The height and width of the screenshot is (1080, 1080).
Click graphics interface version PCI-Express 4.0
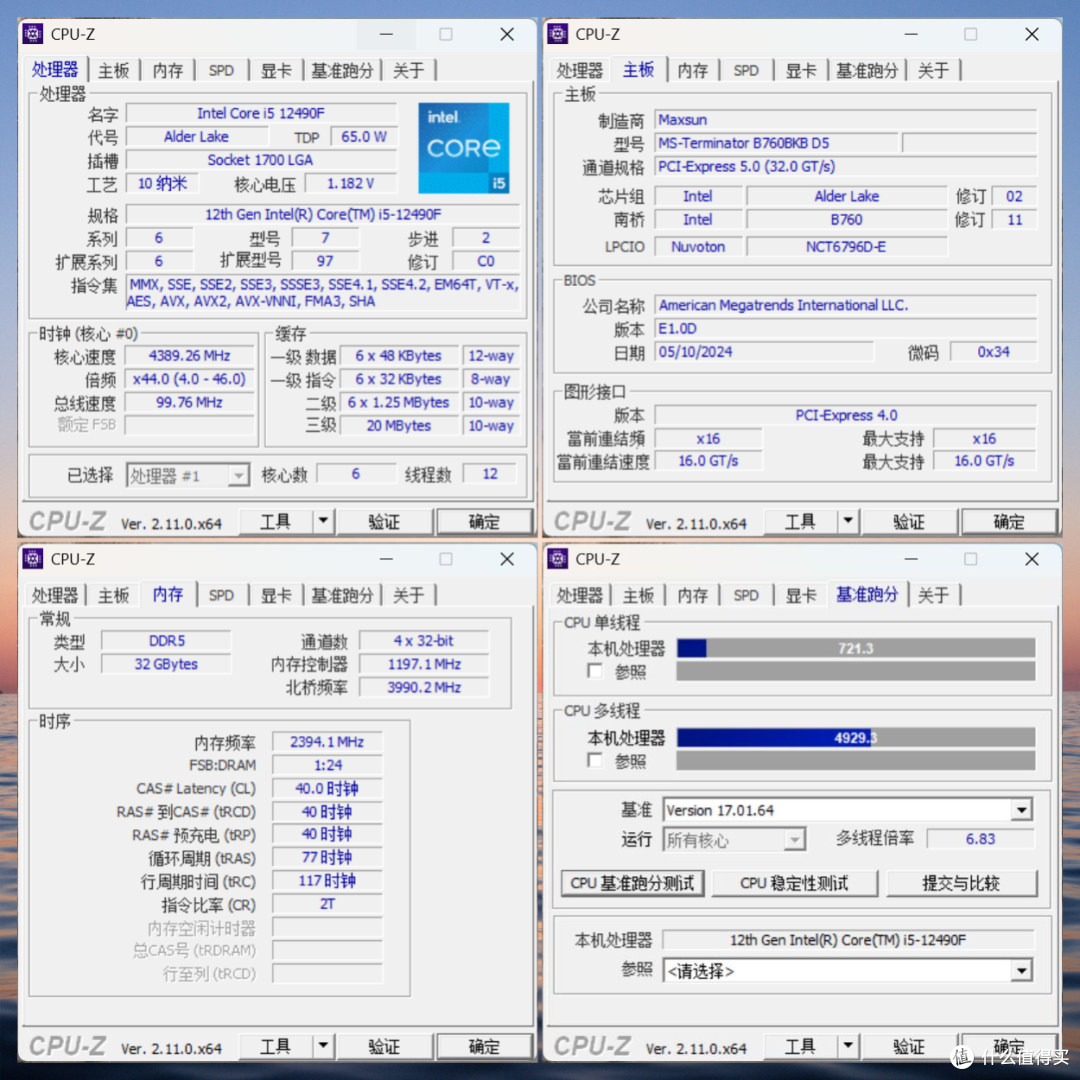[x=846, y=415]
